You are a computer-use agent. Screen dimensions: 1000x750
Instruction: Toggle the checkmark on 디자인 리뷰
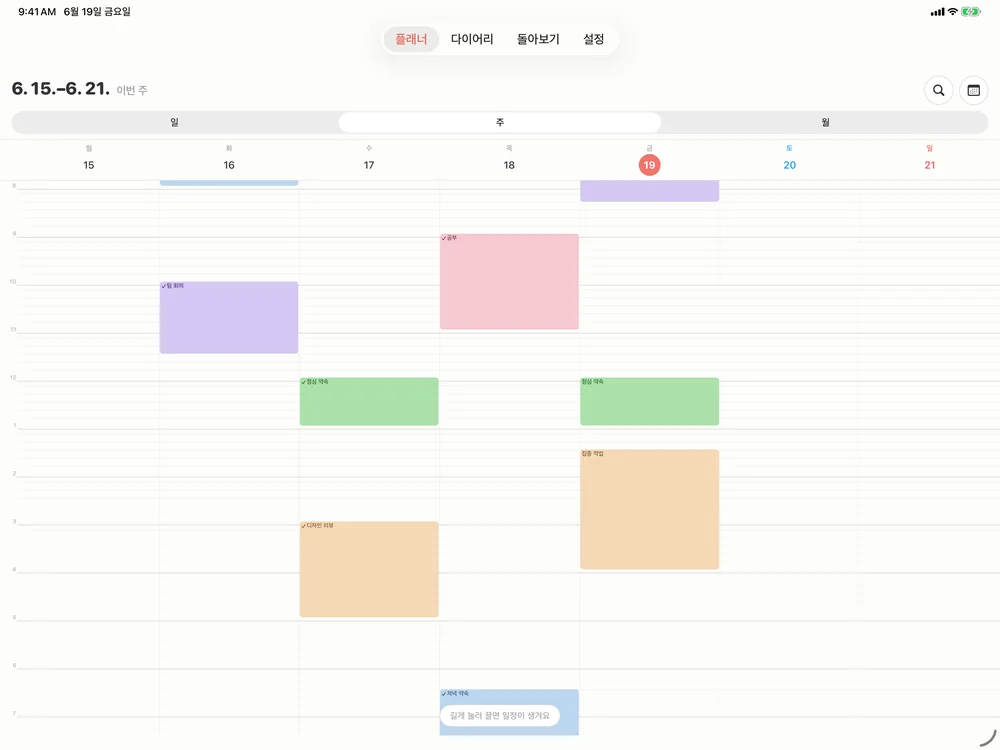tap(304, 526)
